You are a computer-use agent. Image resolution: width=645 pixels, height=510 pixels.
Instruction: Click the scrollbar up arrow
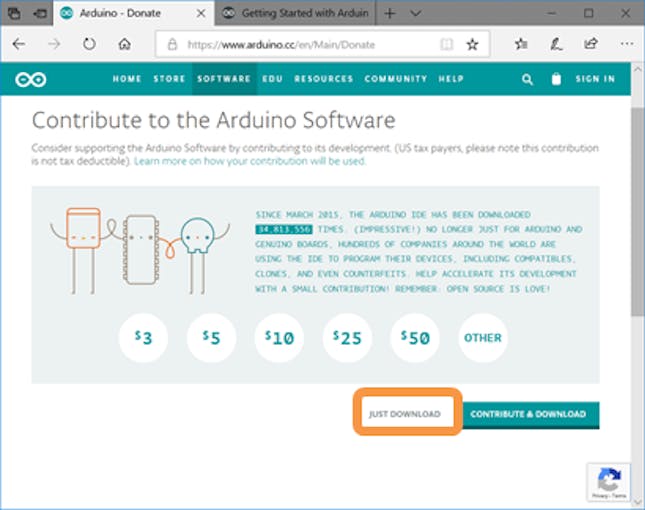[x=638, y=69]
